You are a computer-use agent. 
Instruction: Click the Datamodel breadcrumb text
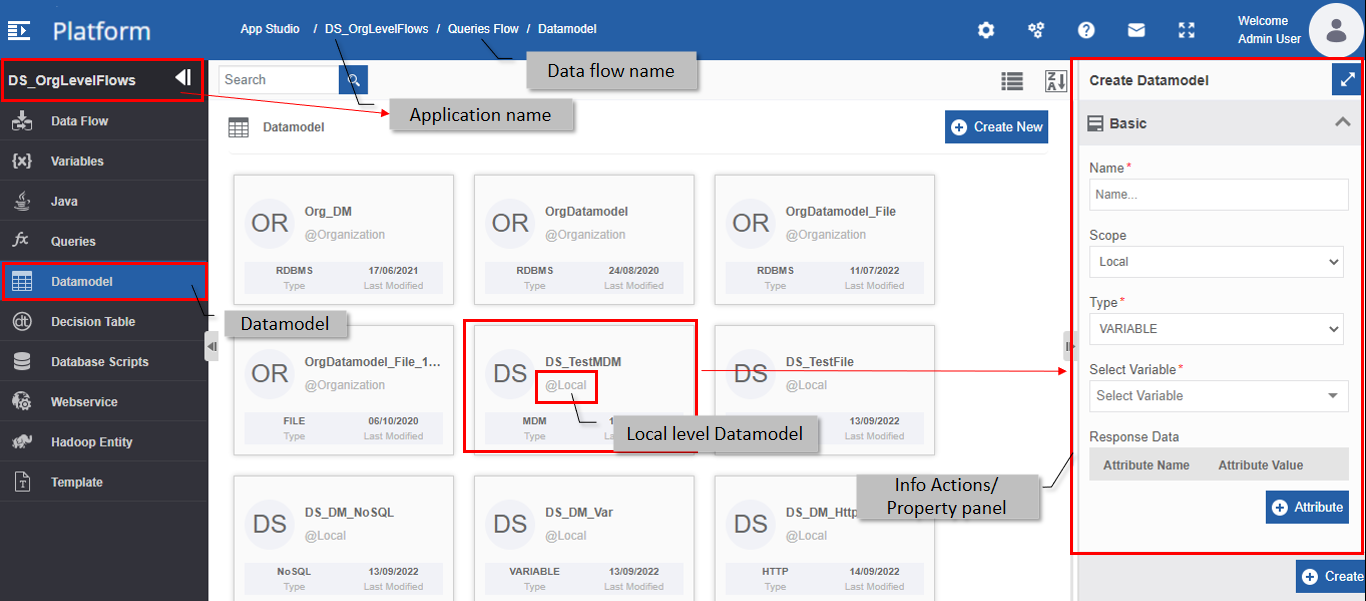coord(567,29)
